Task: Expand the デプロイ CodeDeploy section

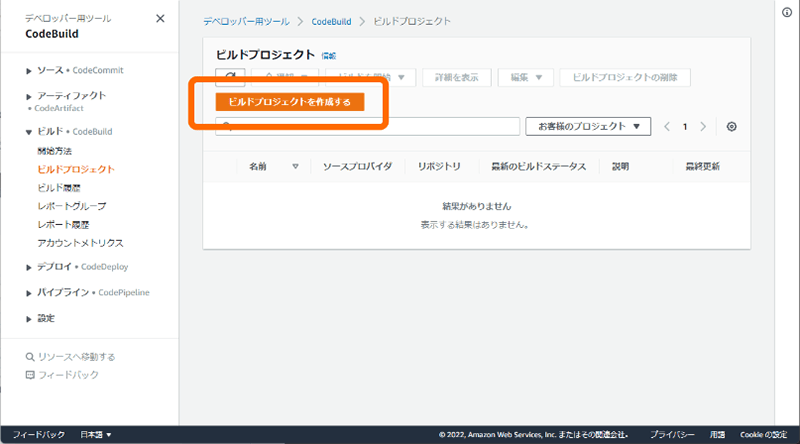Action: [29, 267]
